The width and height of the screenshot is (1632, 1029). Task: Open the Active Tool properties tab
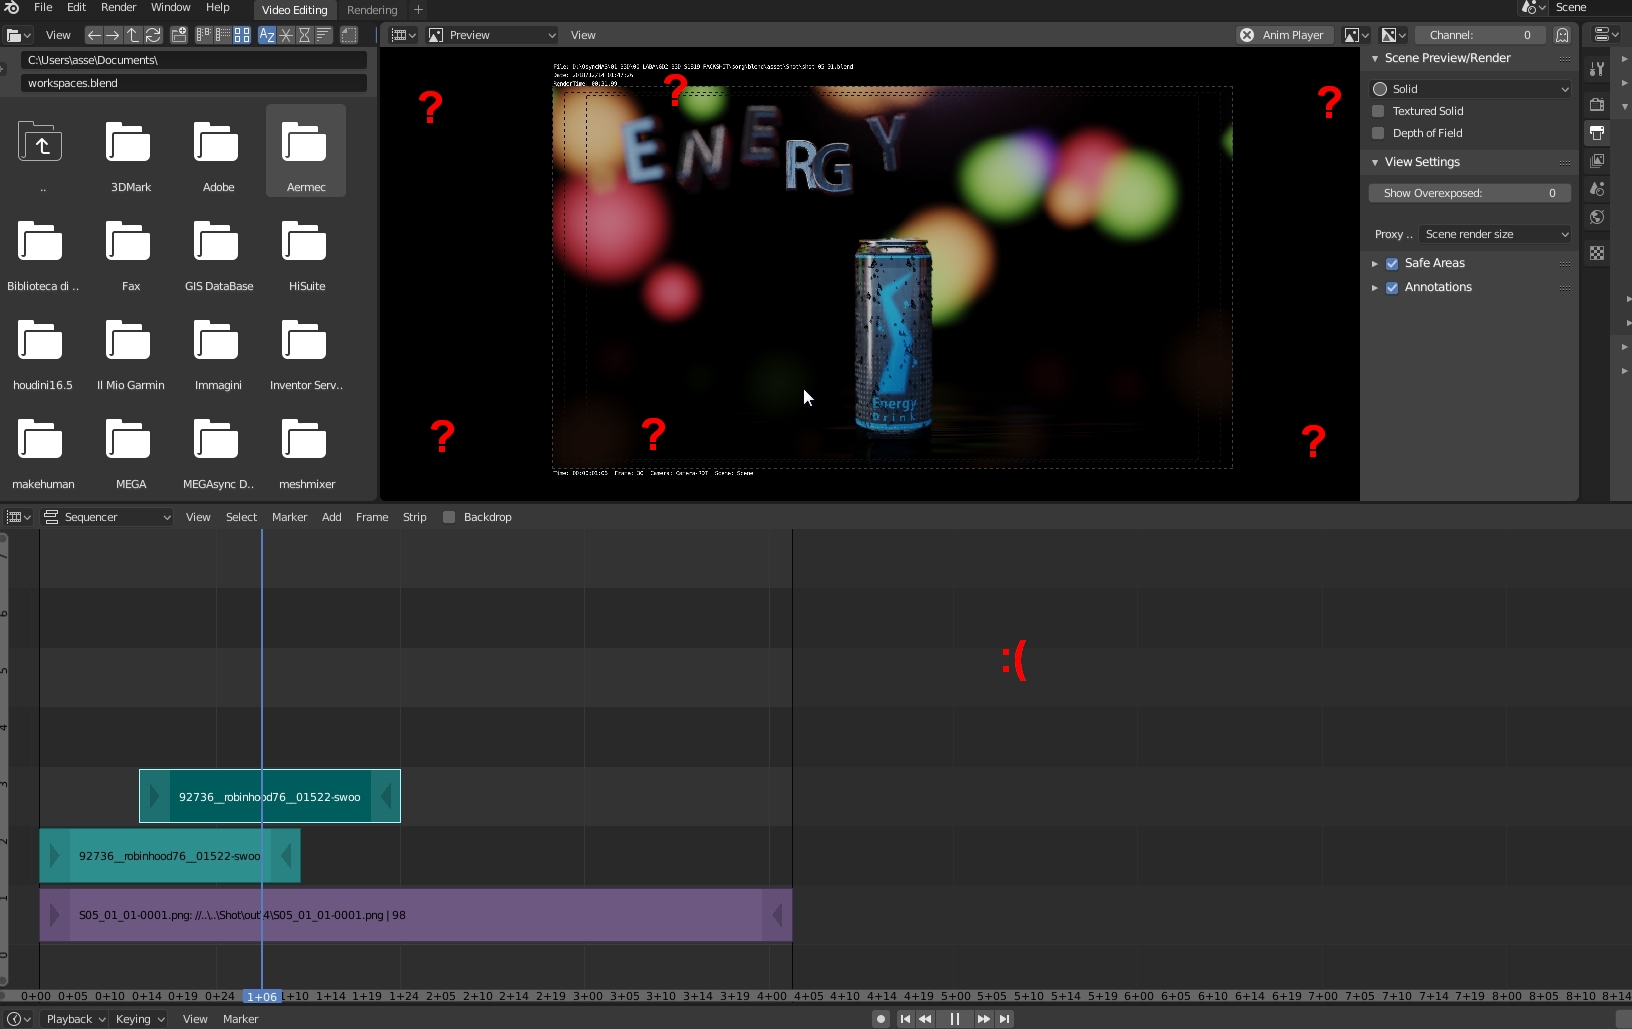click(x=1597, y=69)
